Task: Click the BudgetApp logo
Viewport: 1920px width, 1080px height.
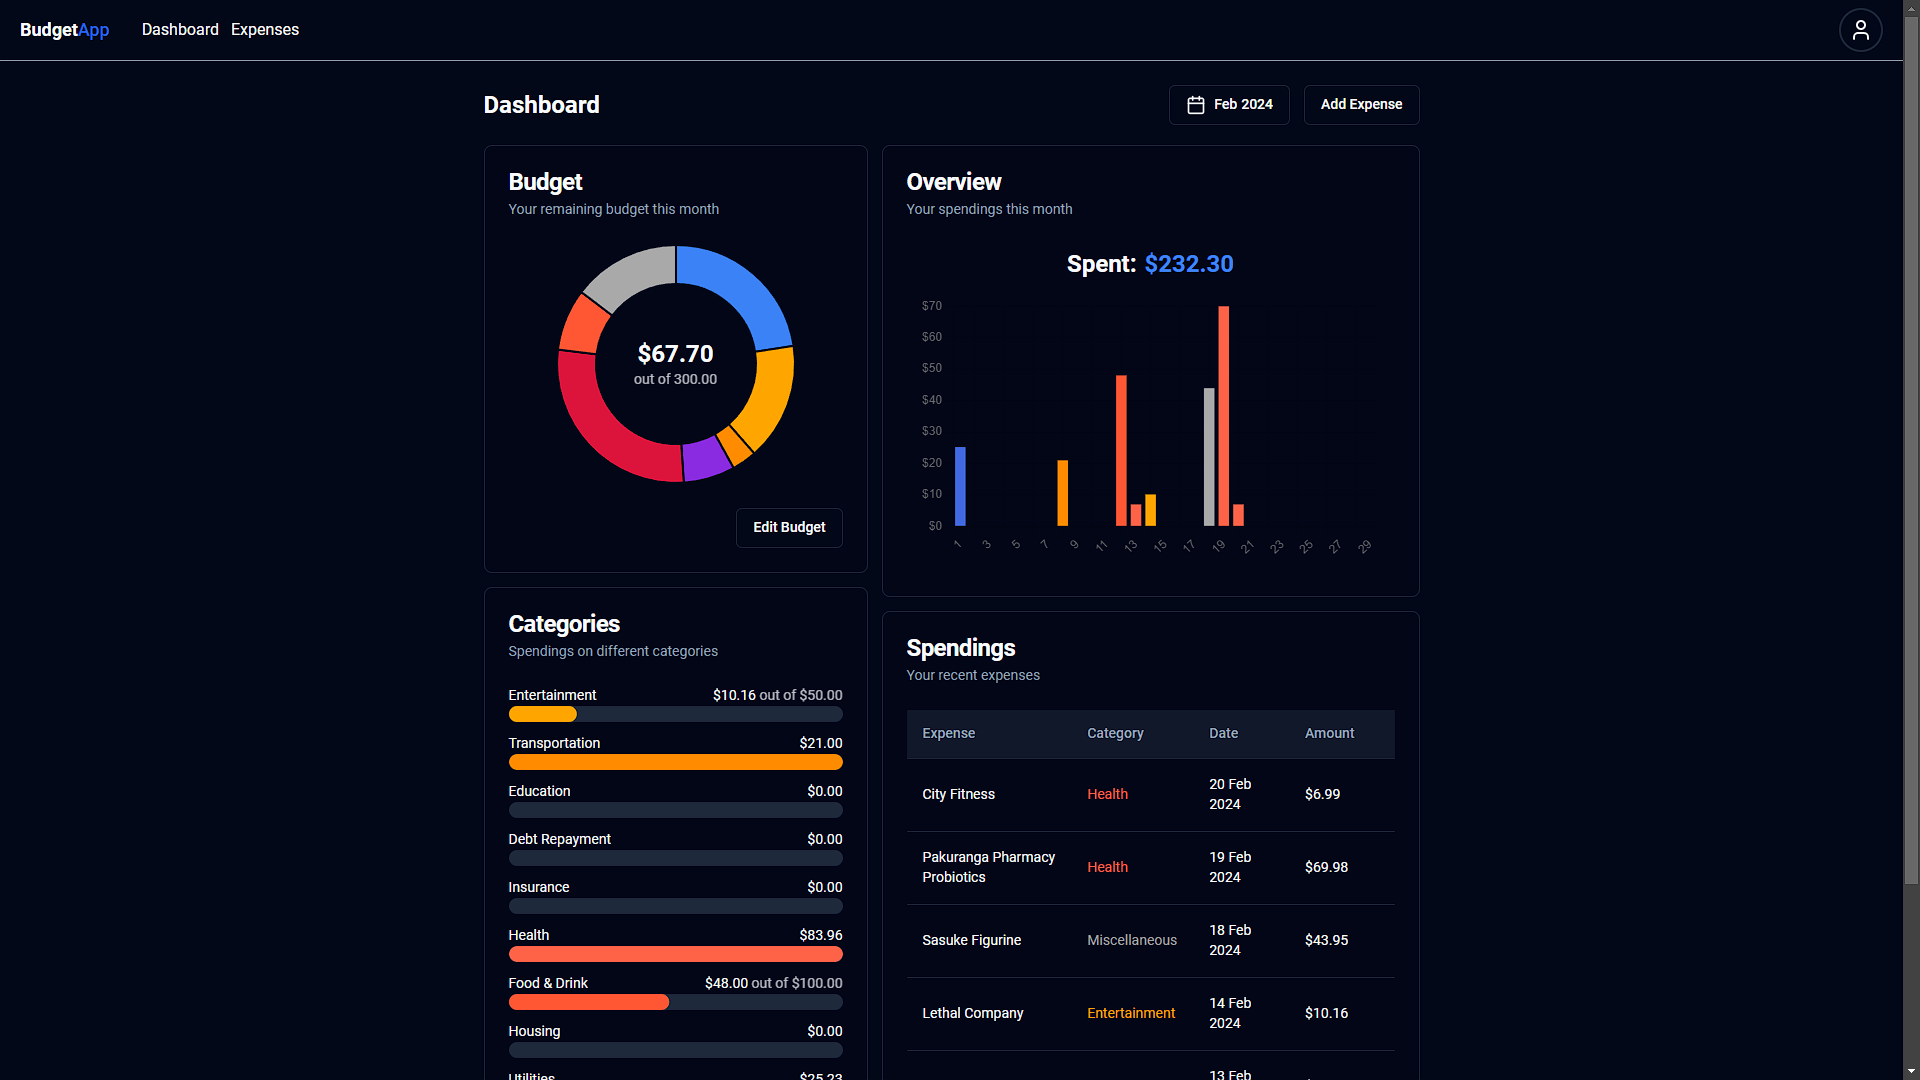Action: pos(65,30)
